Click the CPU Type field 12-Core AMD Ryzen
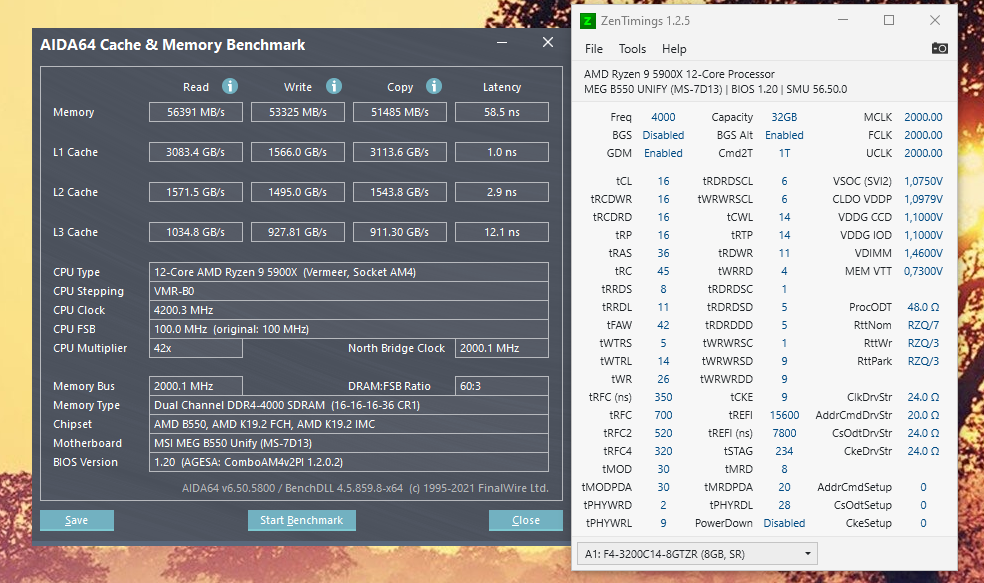The height and width of the screenshot is (583, 984). click(x=349, y=272)
